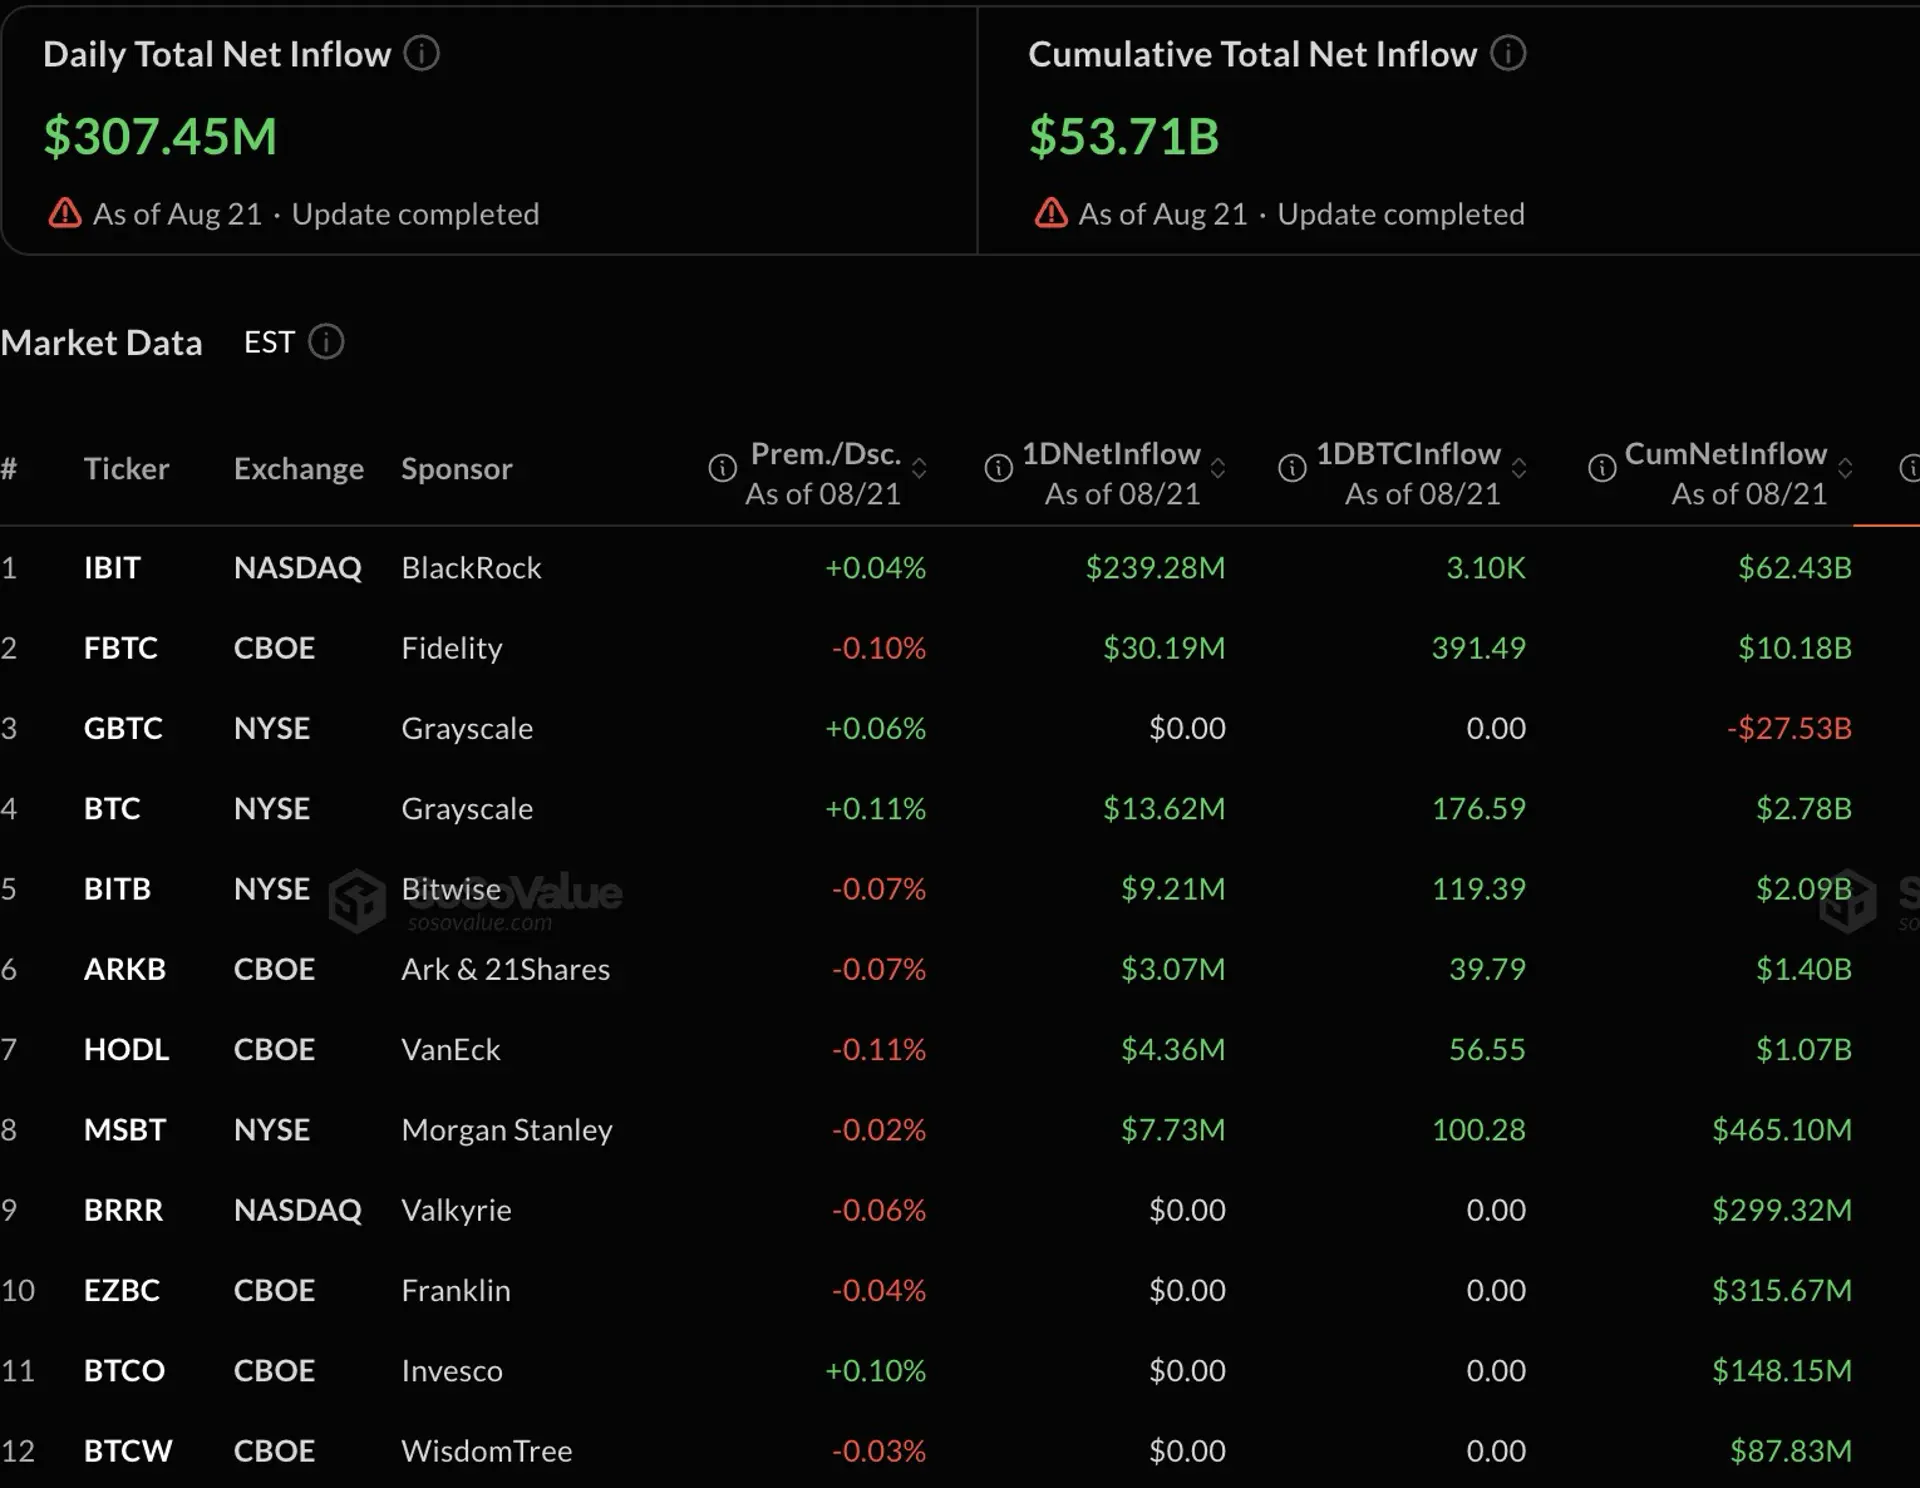This screenshot has width=1920, height=1488.
Task: Click the +0.11% premium value
Action: pyautogui.click(x=875, y=808)
